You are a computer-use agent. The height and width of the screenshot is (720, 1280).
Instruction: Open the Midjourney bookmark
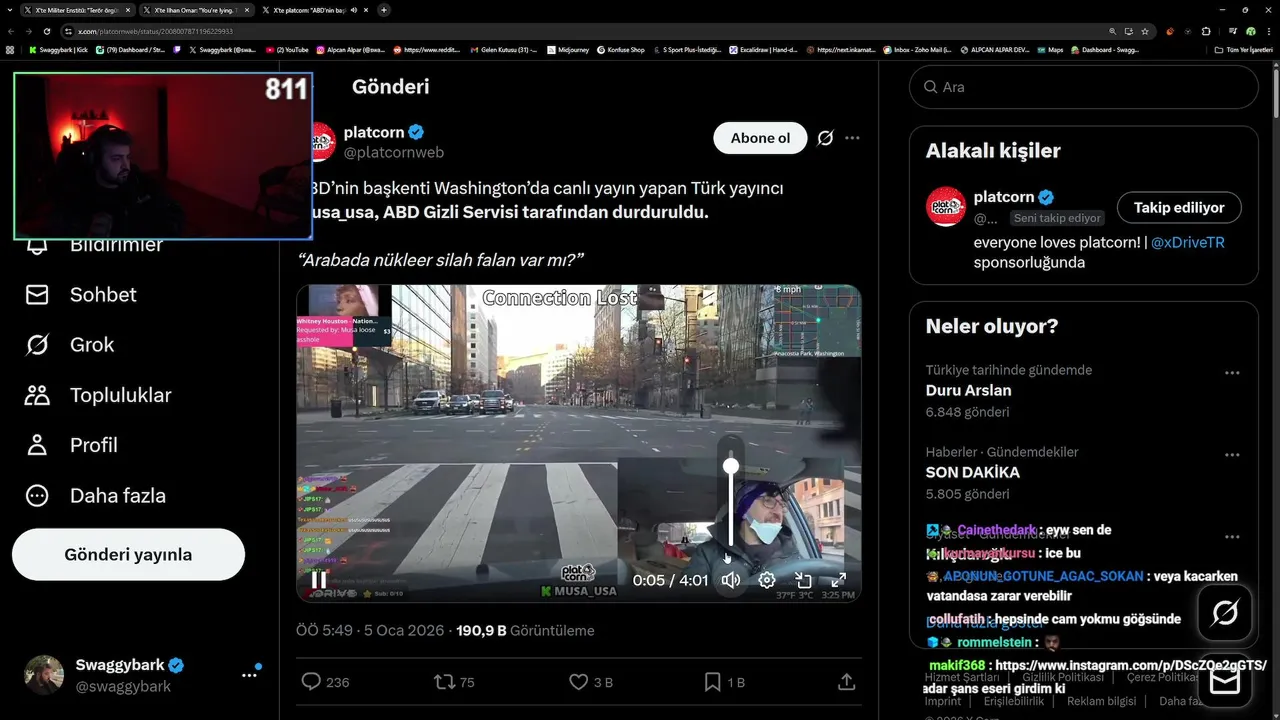566,49
